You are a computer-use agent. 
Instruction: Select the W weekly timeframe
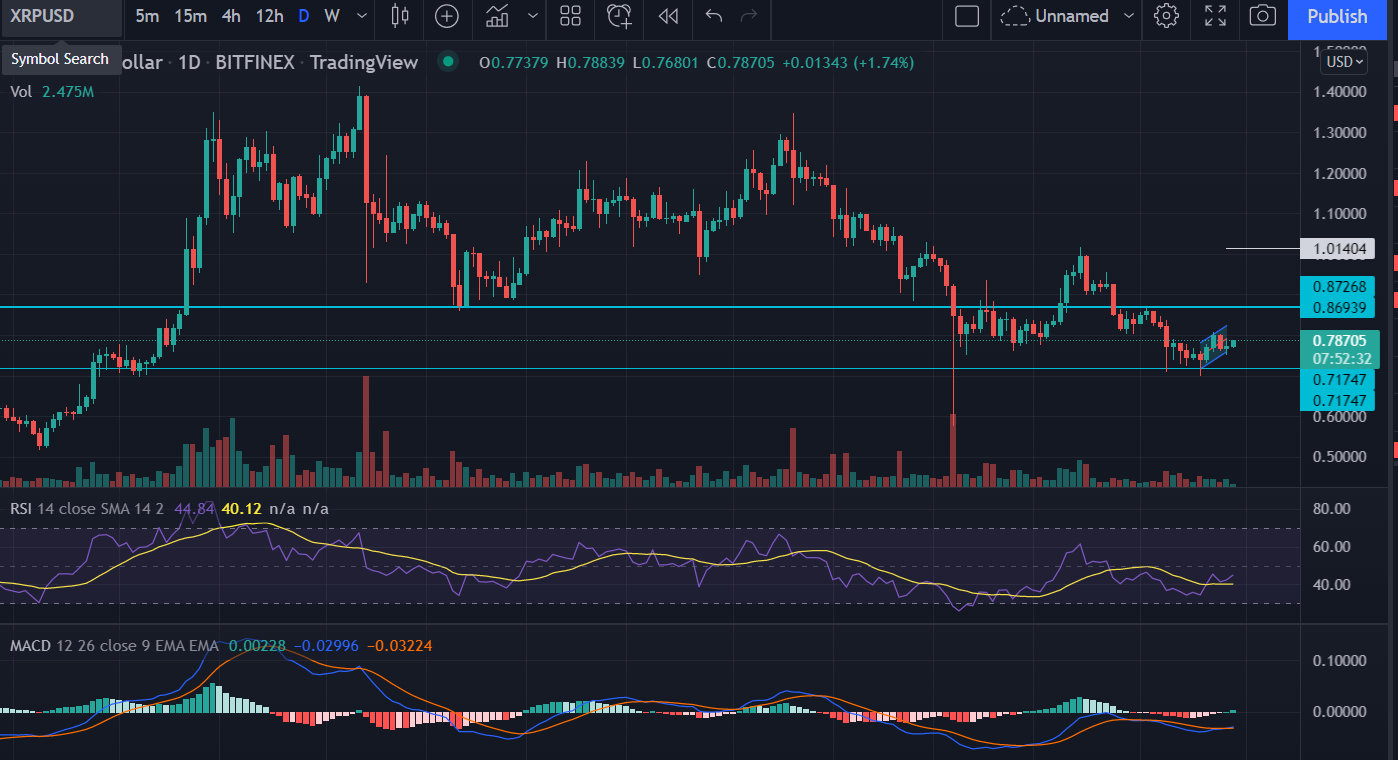(x=332, y=16)
